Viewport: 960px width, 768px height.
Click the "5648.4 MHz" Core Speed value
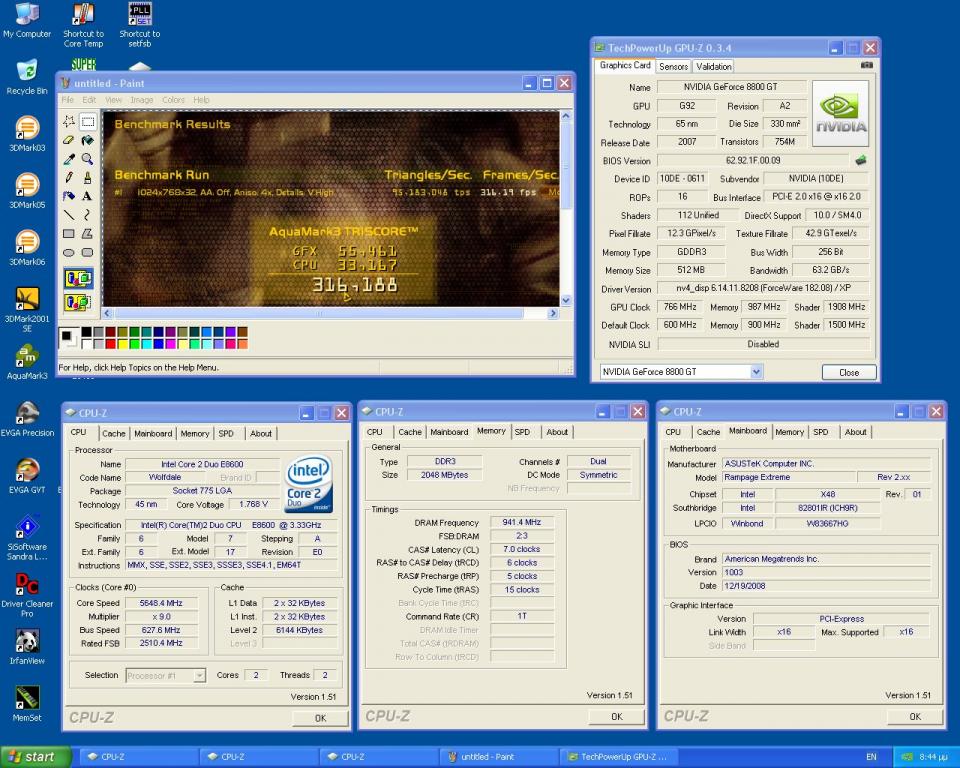pos(161,603)
